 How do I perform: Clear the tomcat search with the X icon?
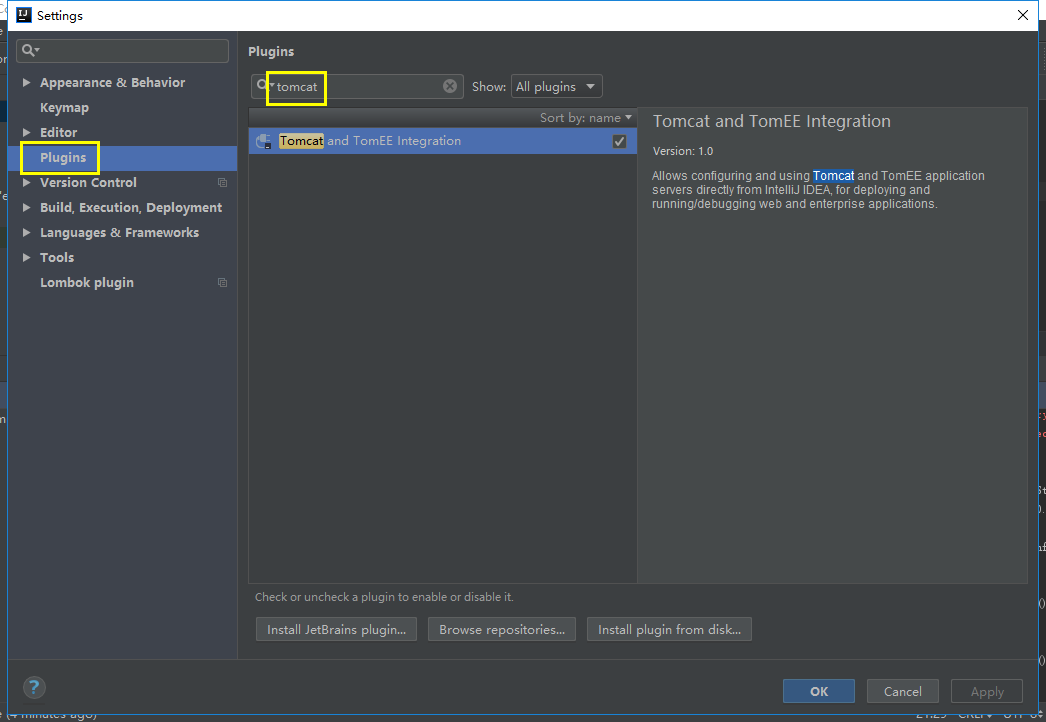click(x=450, y=86)
